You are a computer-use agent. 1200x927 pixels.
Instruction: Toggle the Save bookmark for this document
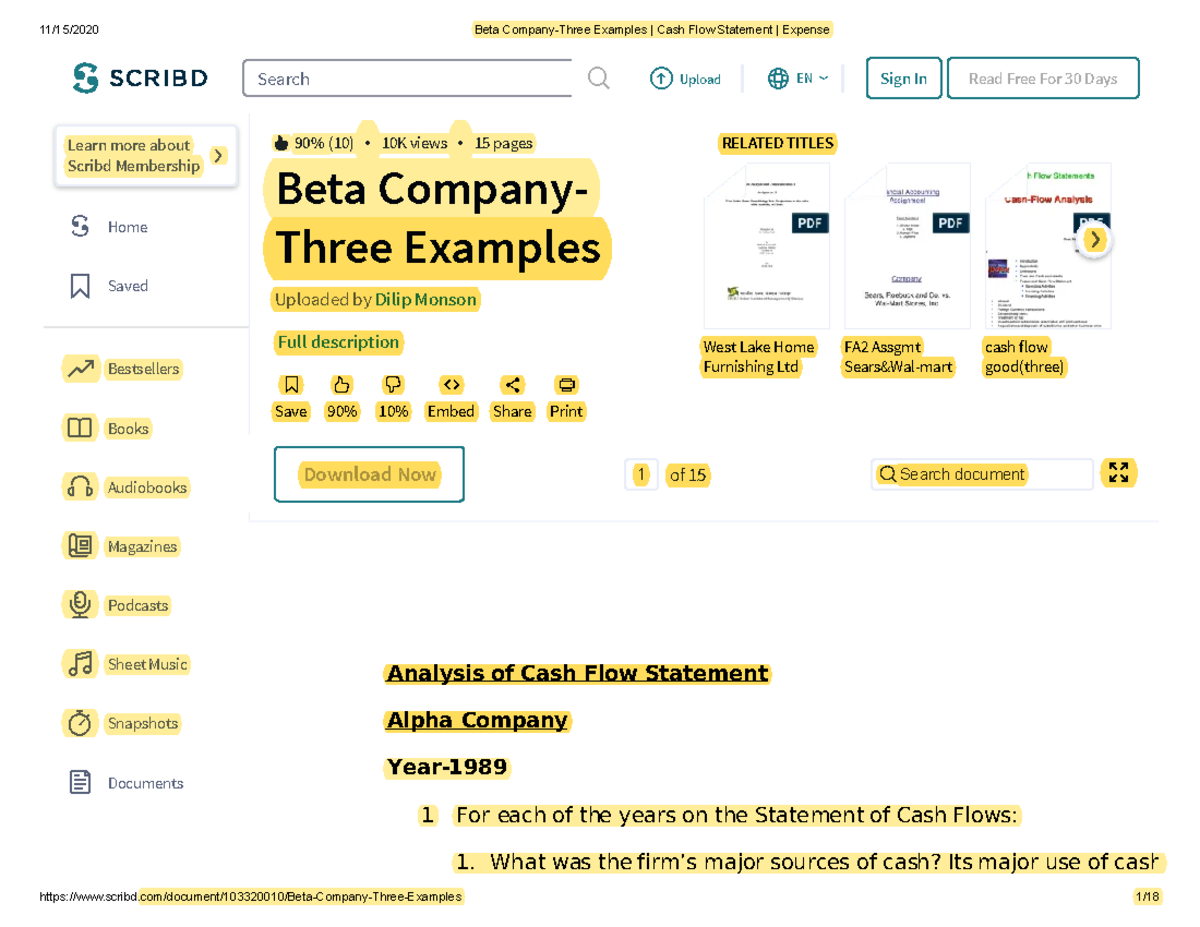(x=290, y=384)
